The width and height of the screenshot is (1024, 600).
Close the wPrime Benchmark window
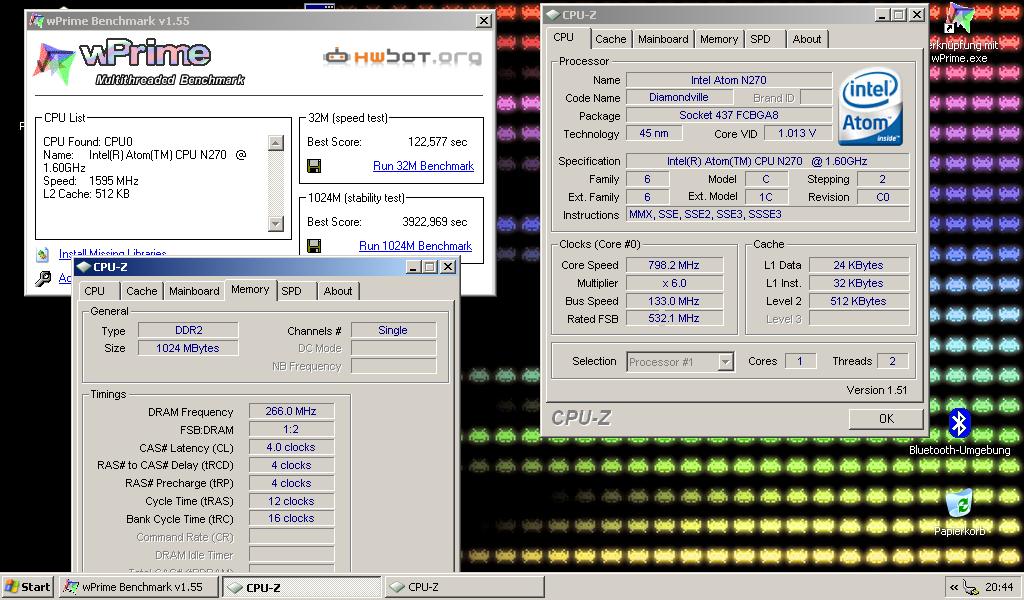(x=483, y=21)
